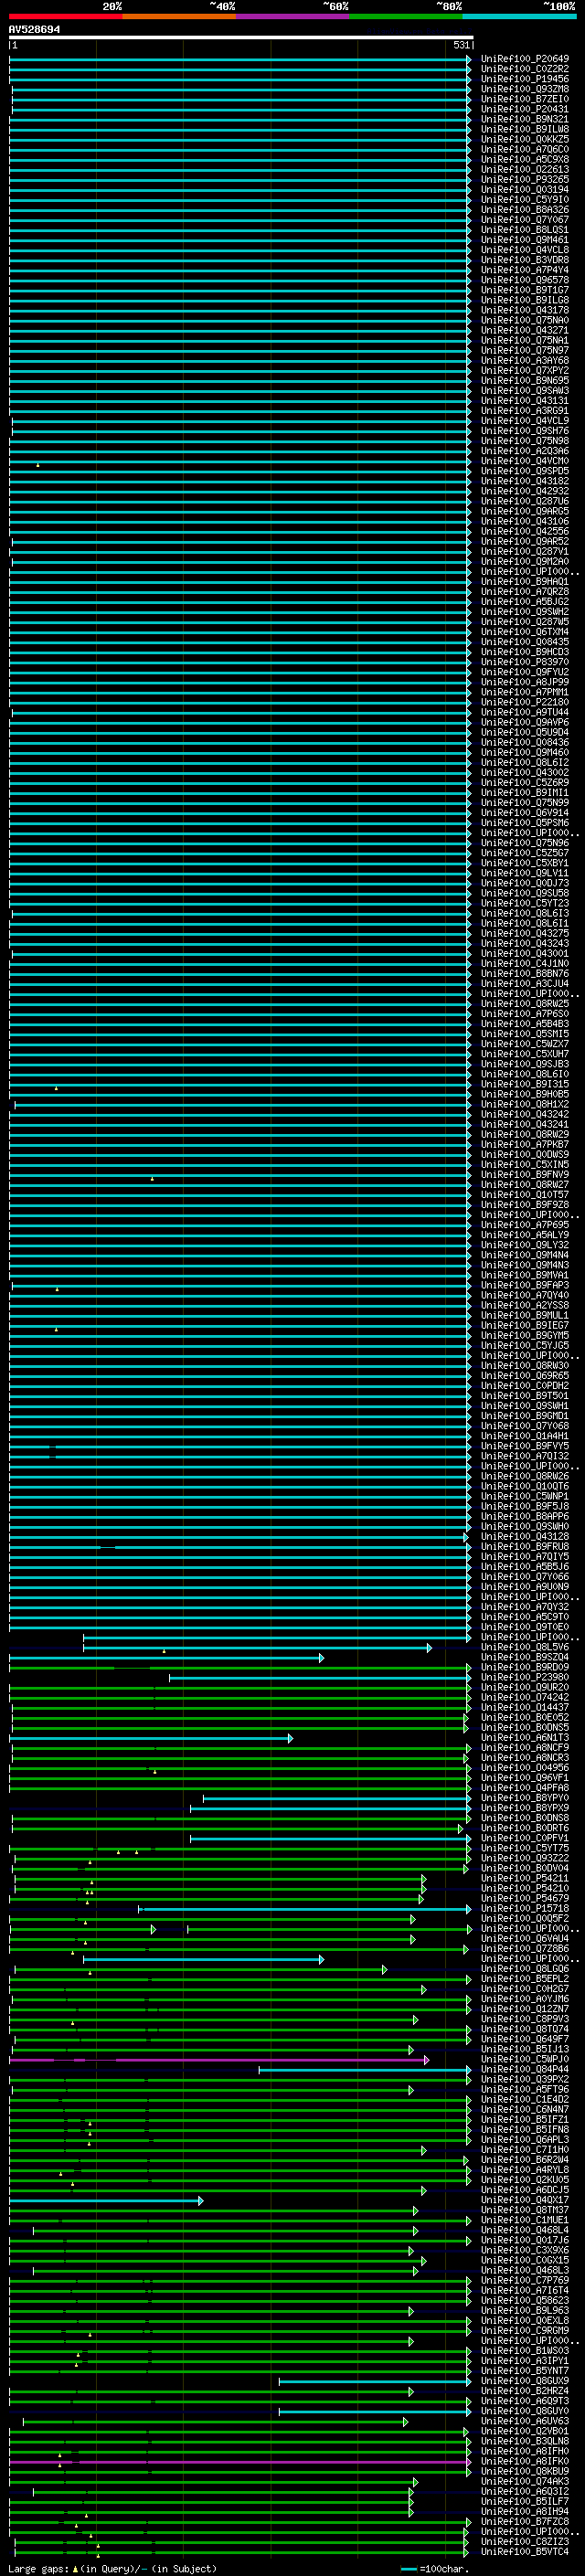Click label UniRef100_Q43128
The width and height of the screenshot is (585, 2576).
525,1536
